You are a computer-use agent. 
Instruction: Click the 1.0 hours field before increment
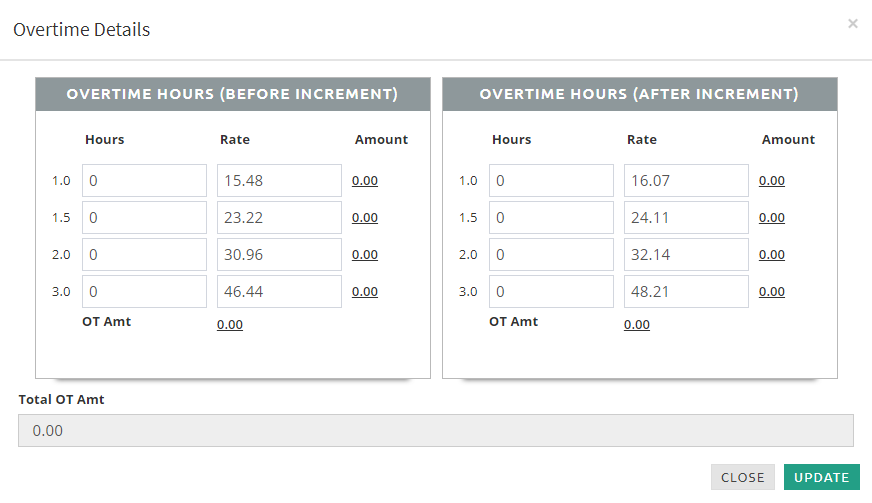(144, 181)
